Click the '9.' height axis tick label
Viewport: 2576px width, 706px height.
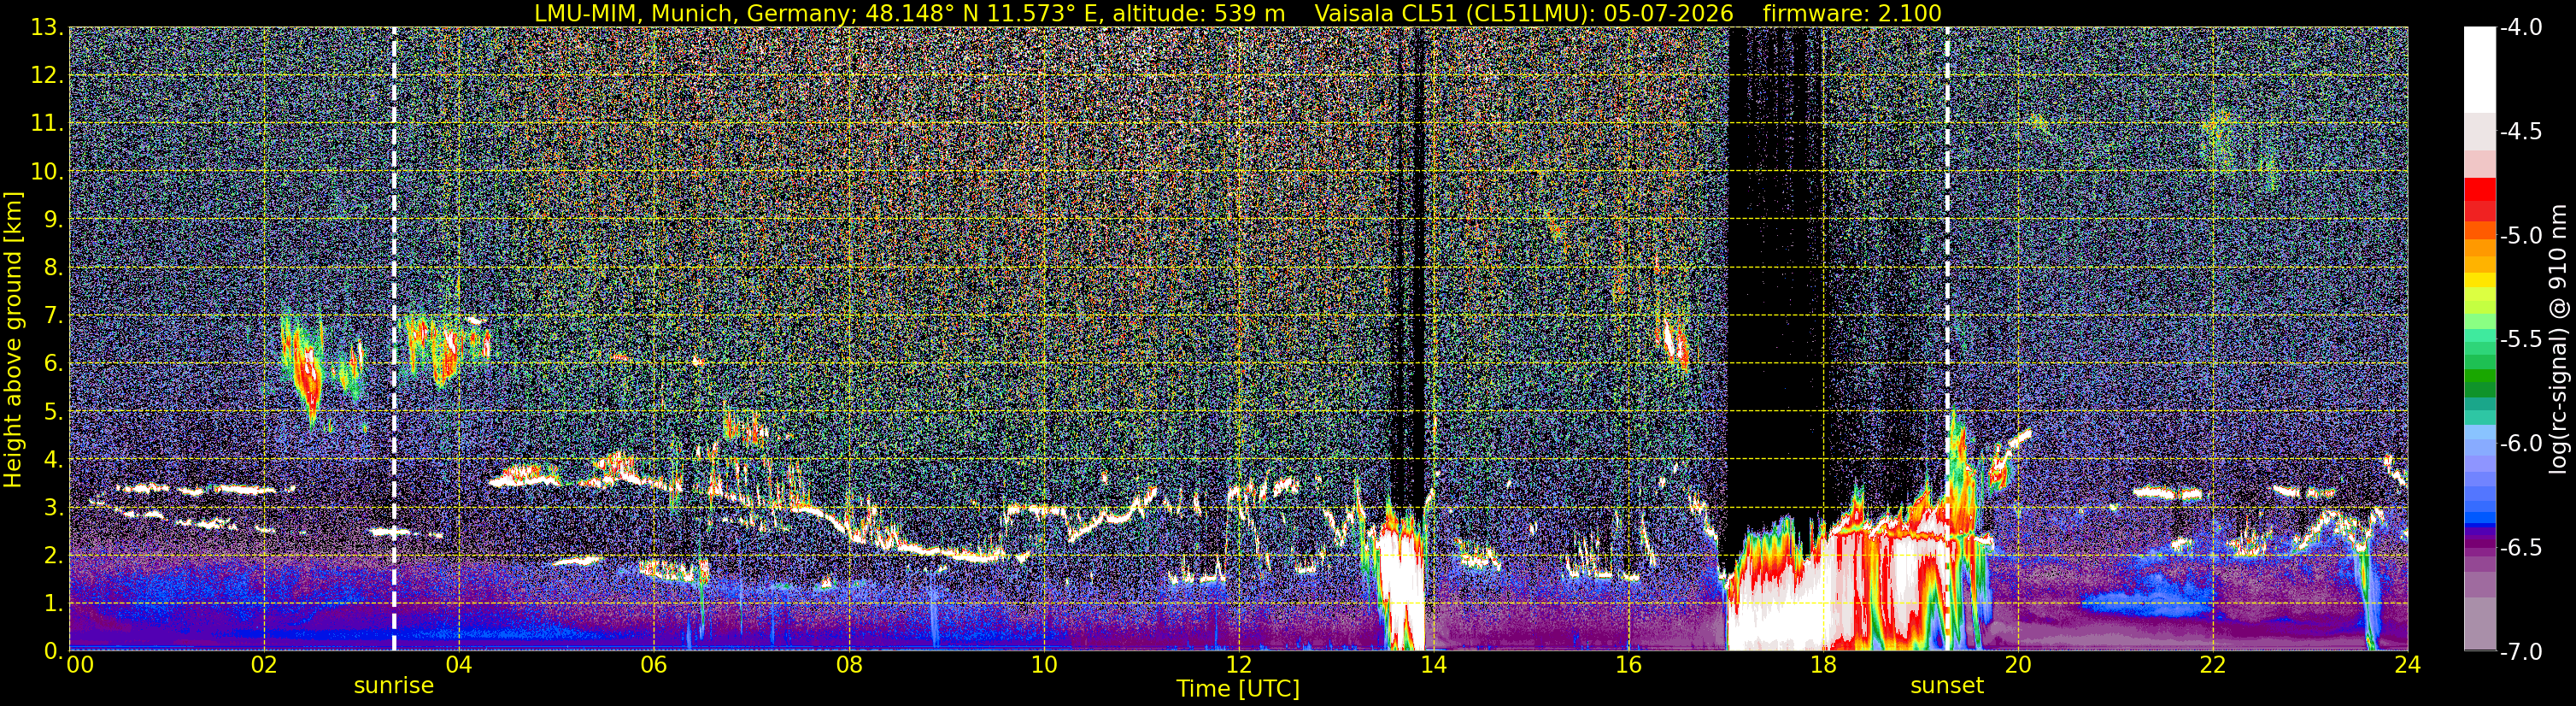[54, 219]
